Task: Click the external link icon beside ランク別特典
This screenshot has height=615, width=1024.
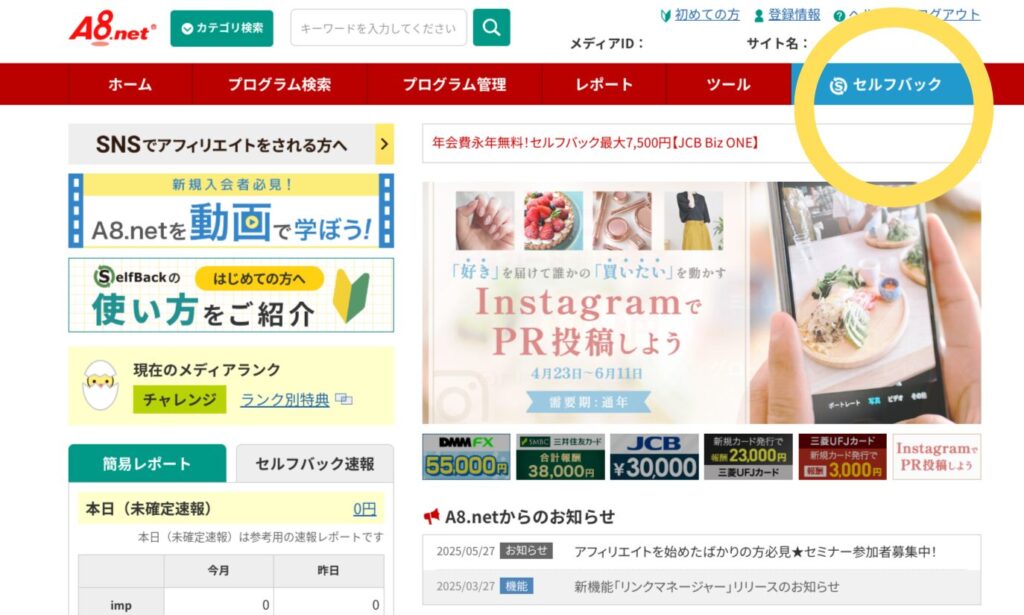Action: [344, 399]
